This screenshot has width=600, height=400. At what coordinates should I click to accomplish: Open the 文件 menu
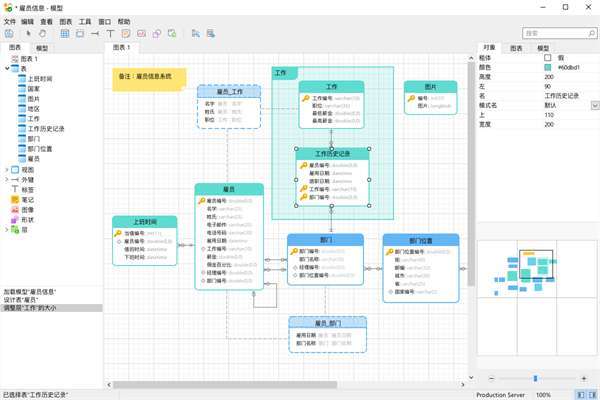tap(10, 22)
